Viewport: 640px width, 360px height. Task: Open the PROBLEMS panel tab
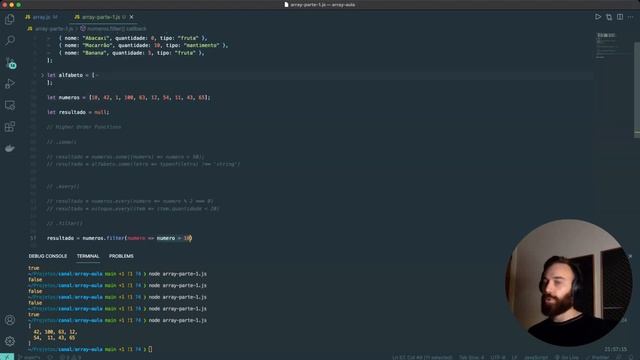coord(121,256)
